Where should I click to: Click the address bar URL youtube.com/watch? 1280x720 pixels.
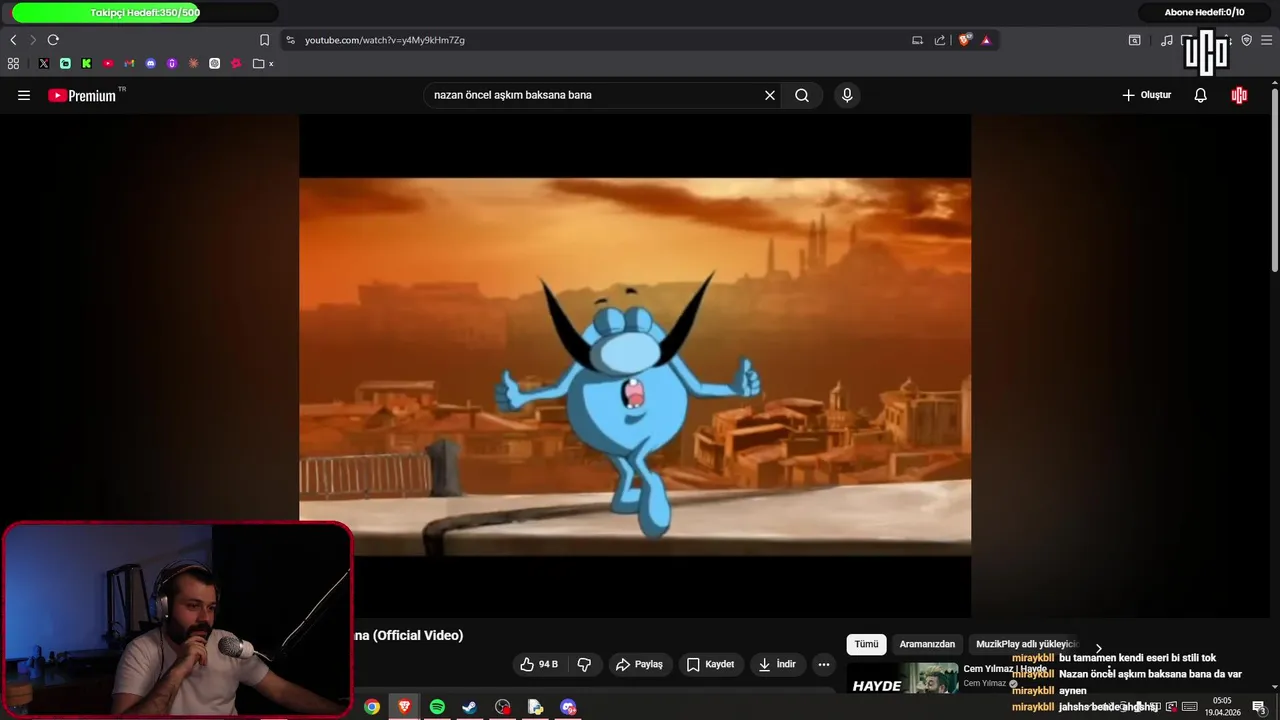(385, 40)
